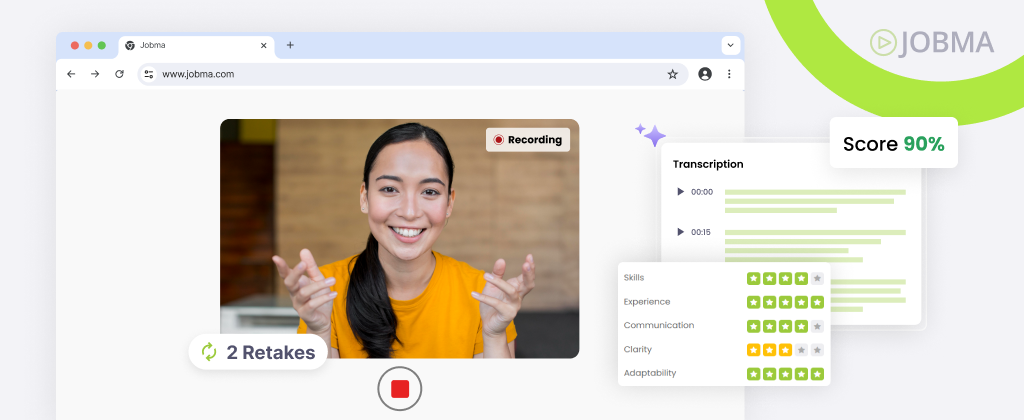Click the first star in Skills row
The width and height of the screenshot is (1024, 420).
(x=754, y=279)
